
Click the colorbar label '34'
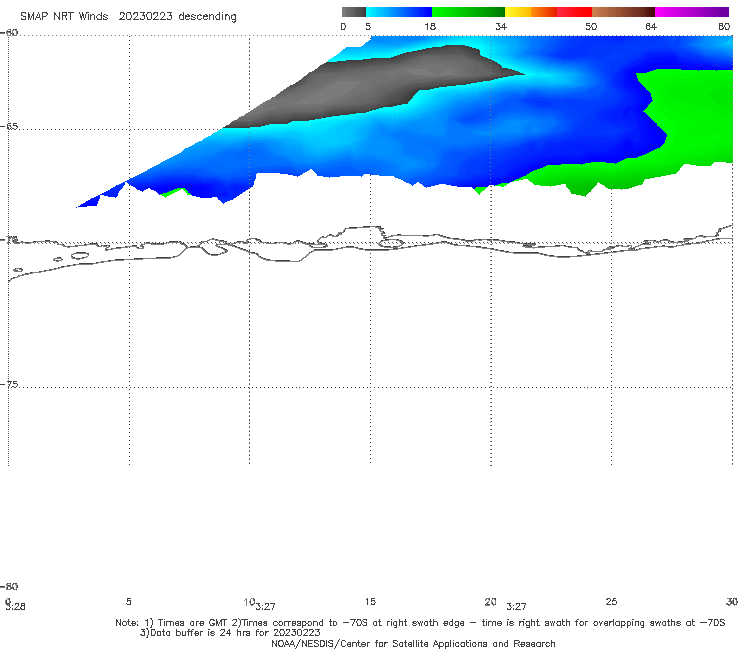click(501, 26)
